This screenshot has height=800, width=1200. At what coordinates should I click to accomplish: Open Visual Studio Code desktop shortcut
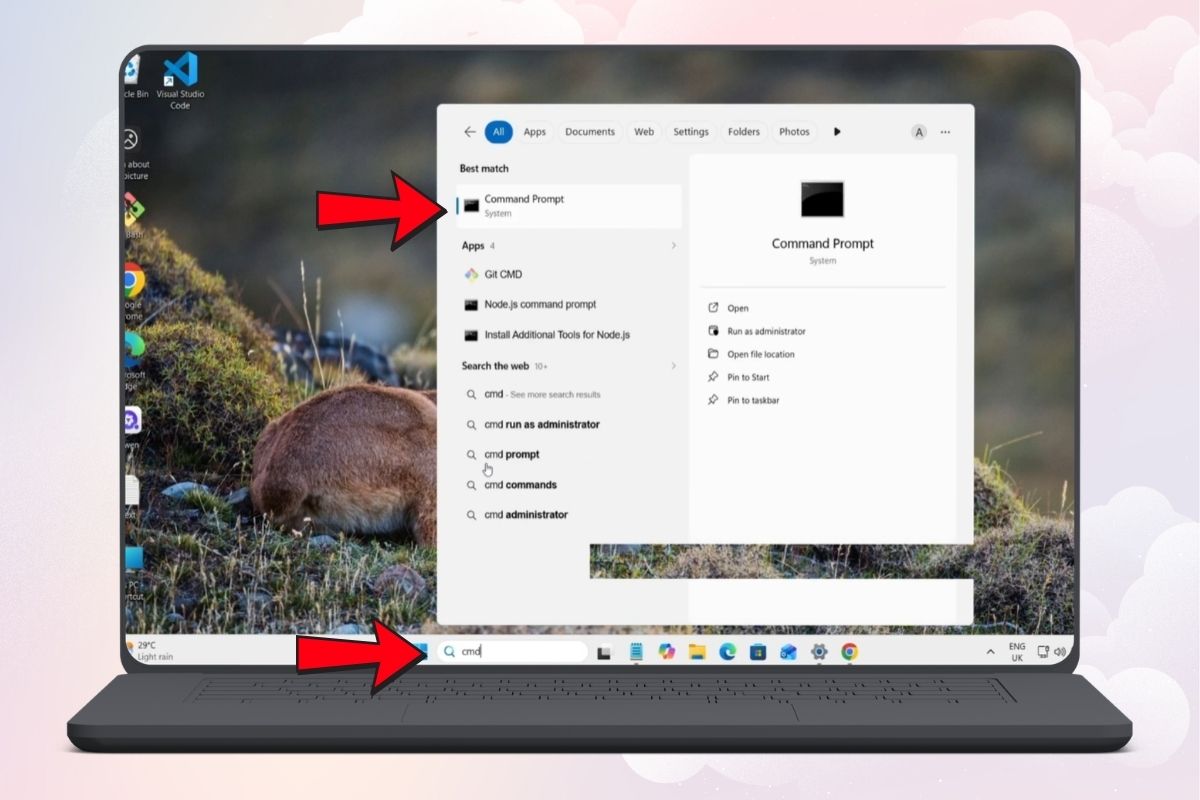pos(180,82)
